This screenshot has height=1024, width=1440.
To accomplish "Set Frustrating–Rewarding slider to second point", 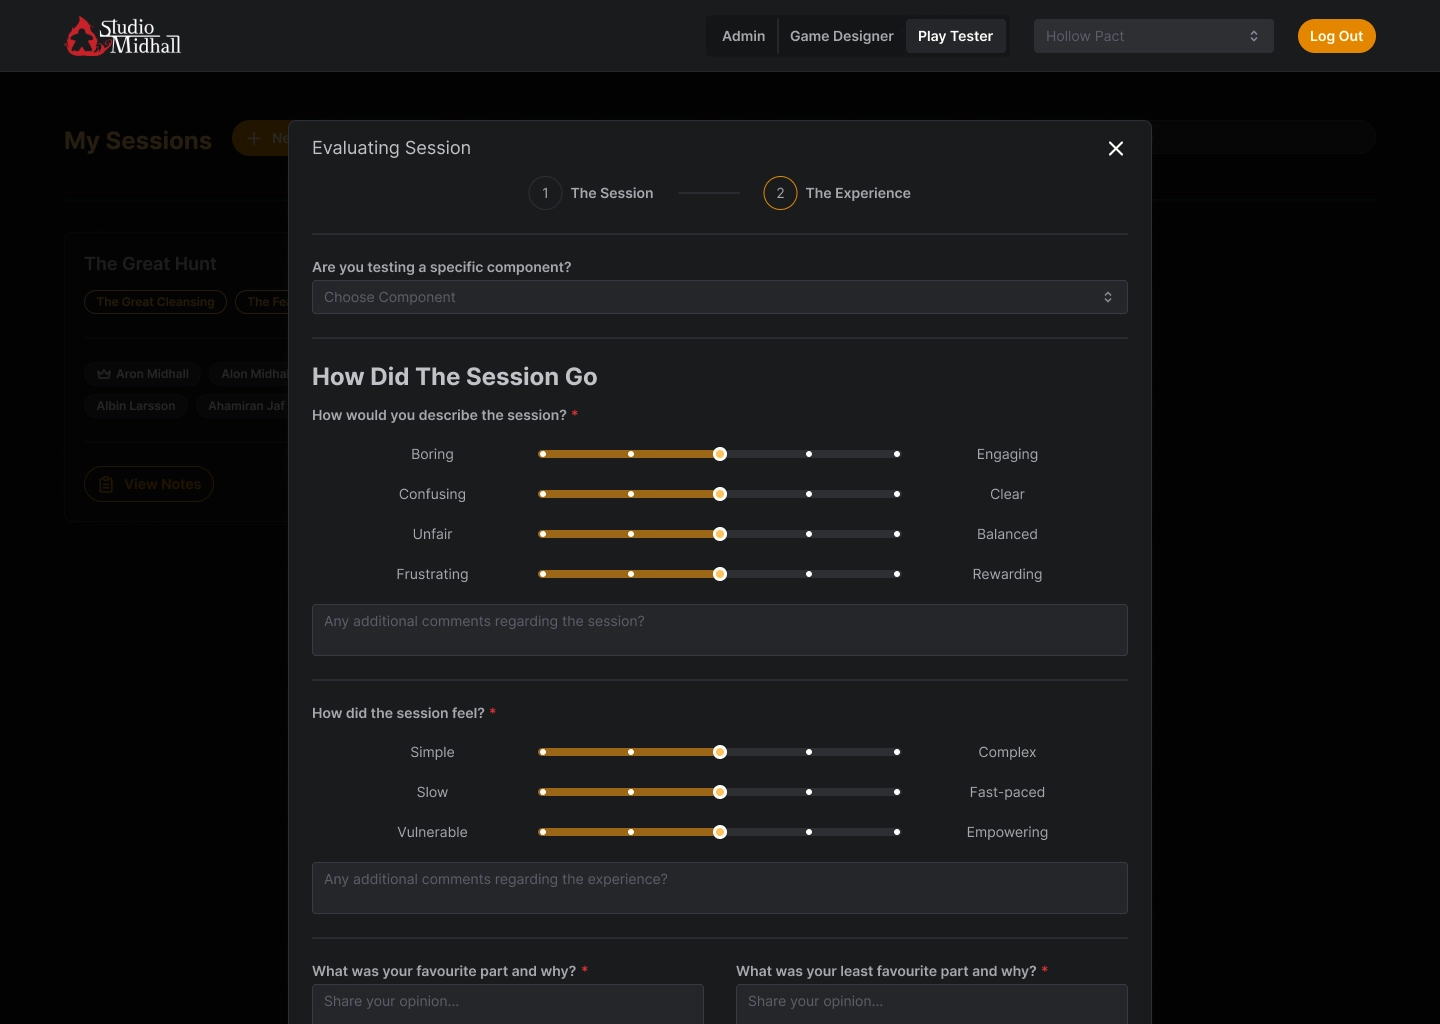I will [631, 574].
